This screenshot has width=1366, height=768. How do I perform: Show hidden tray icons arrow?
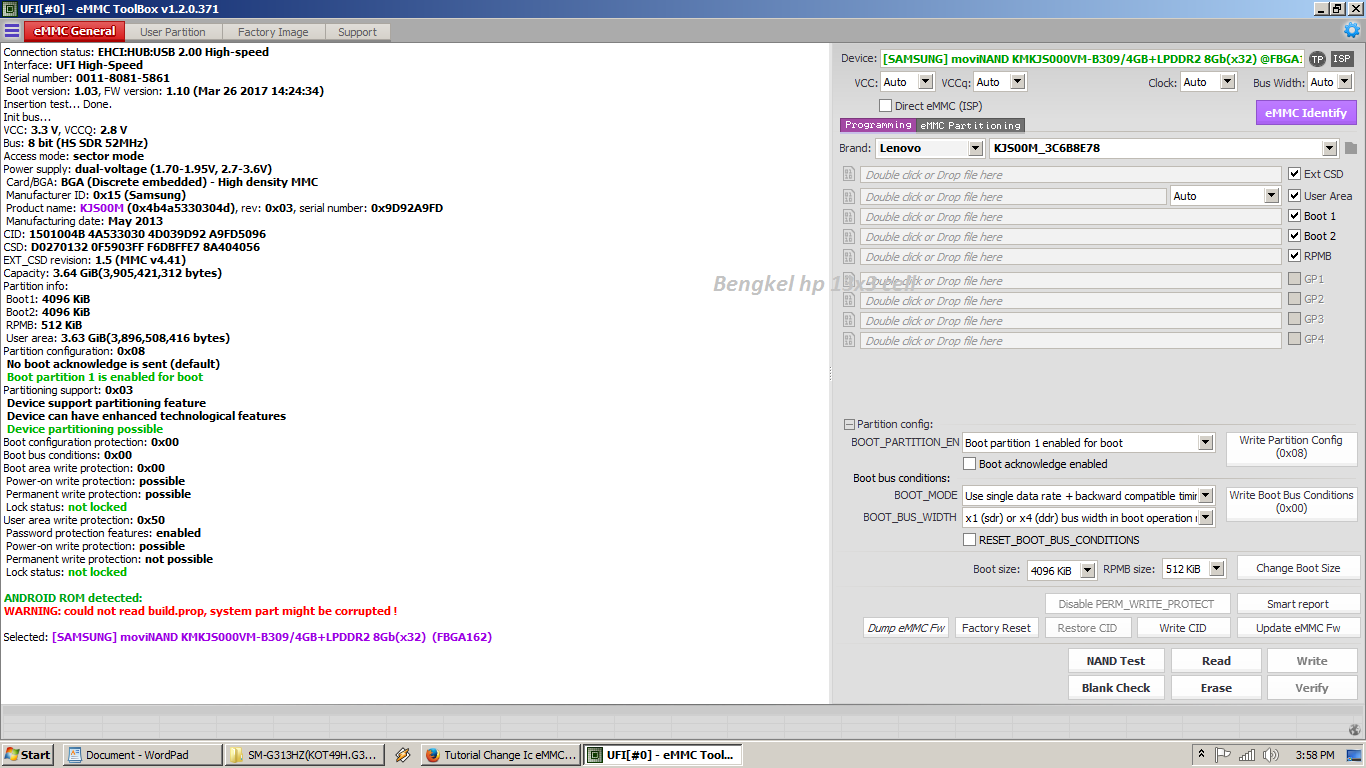(1200, 755)
